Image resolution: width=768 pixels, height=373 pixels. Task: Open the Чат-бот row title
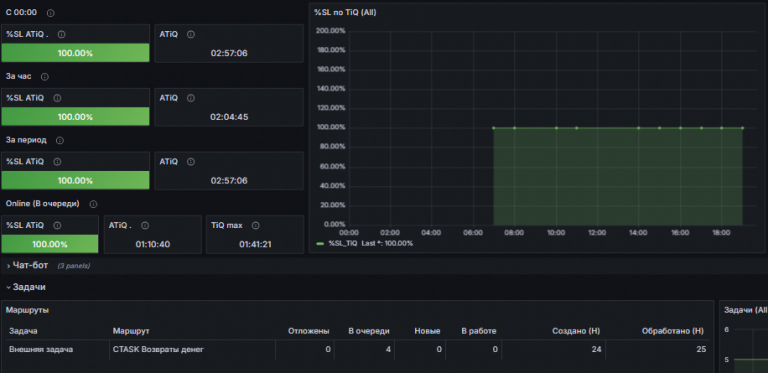point(30,265)
